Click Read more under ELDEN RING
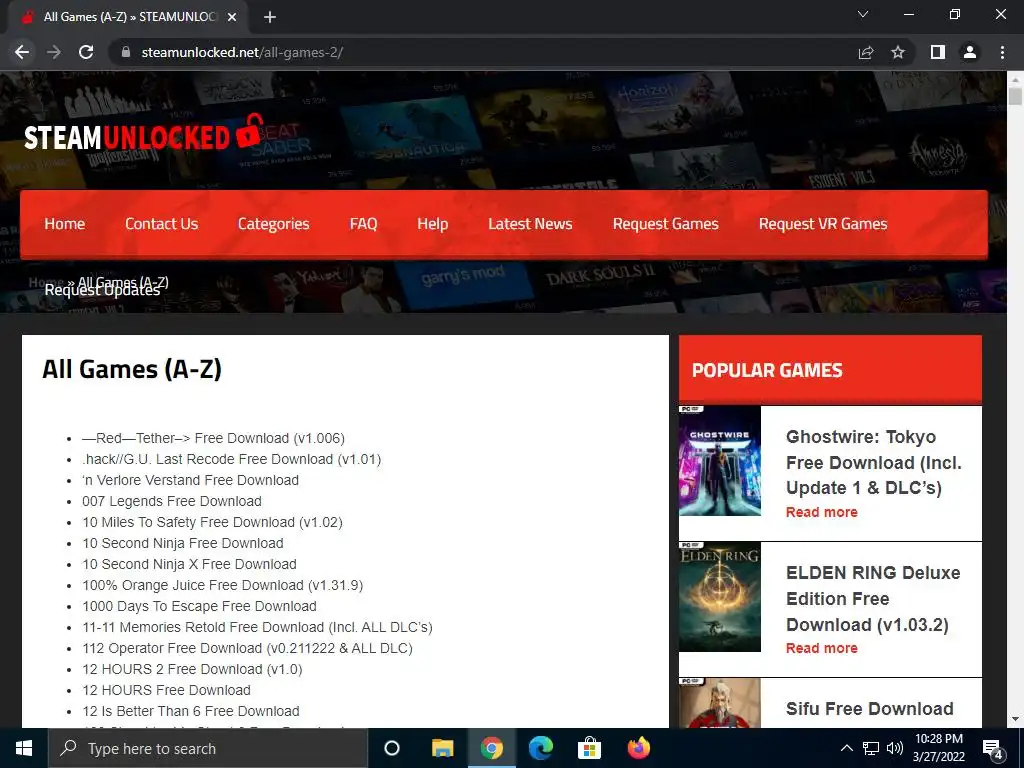The image size is (1024, 768). [822, 648]
